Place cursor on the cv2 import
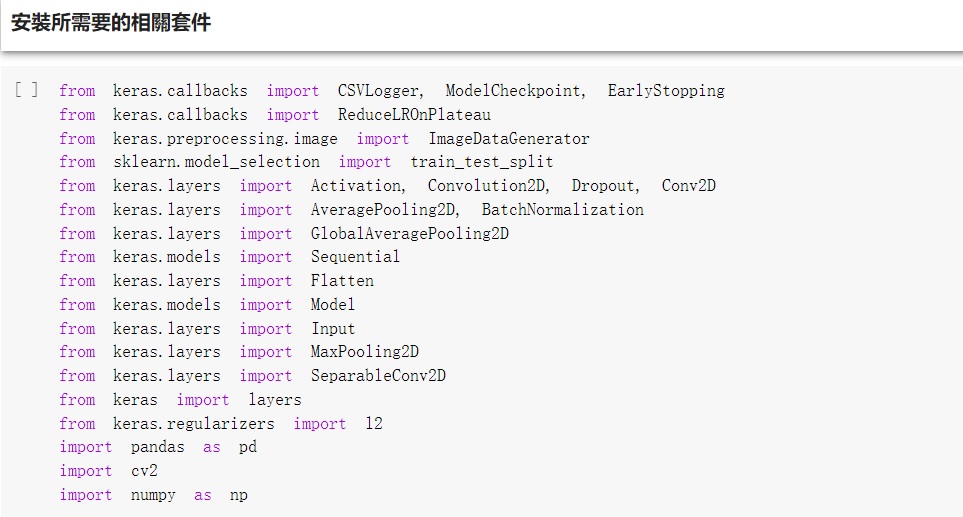Image resolution: width=963 pixels, height=517 pixels. pos(144,471)
